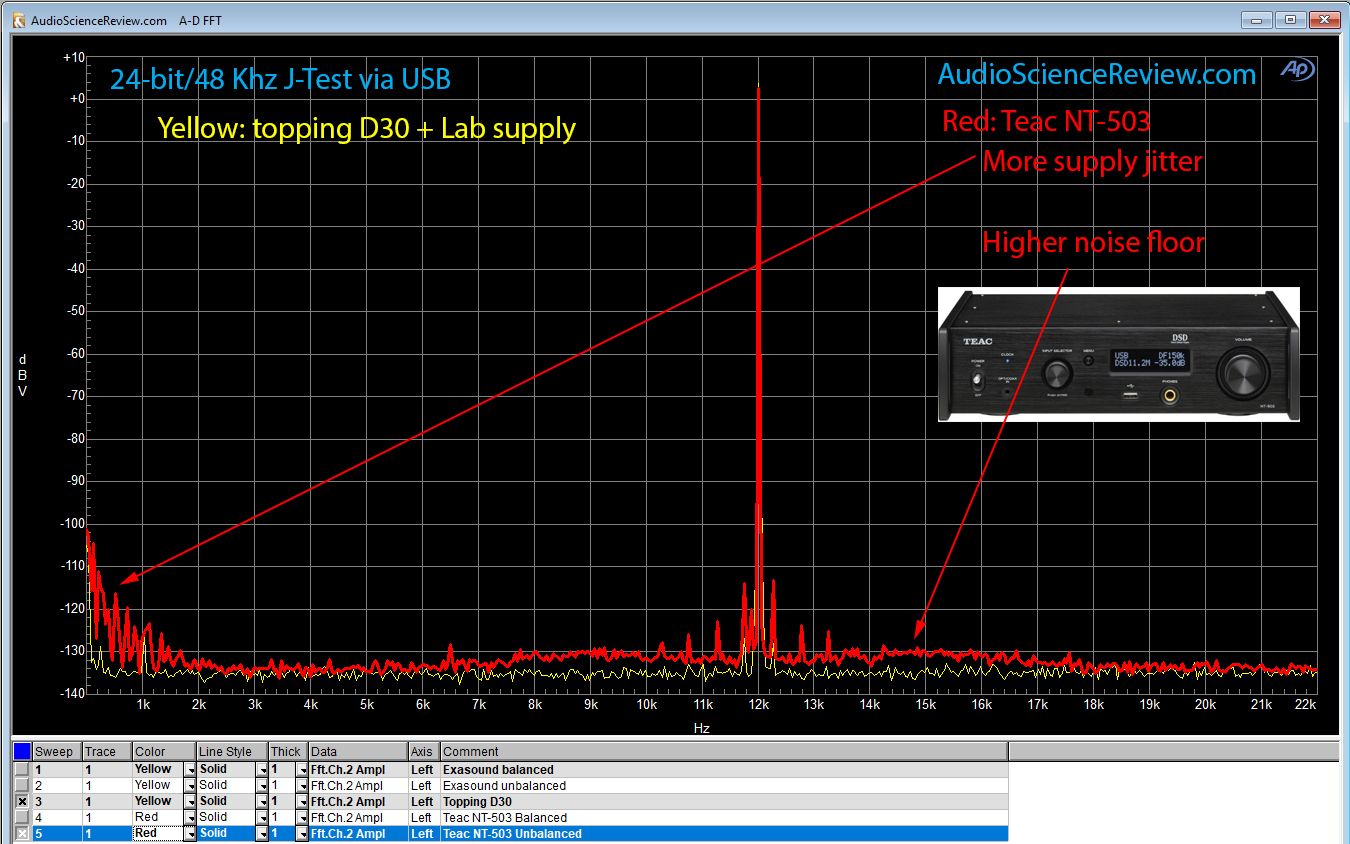The height and width of the screenshot is (844, 1350).
Task: Click the Color column header
Action: point(164,752)
